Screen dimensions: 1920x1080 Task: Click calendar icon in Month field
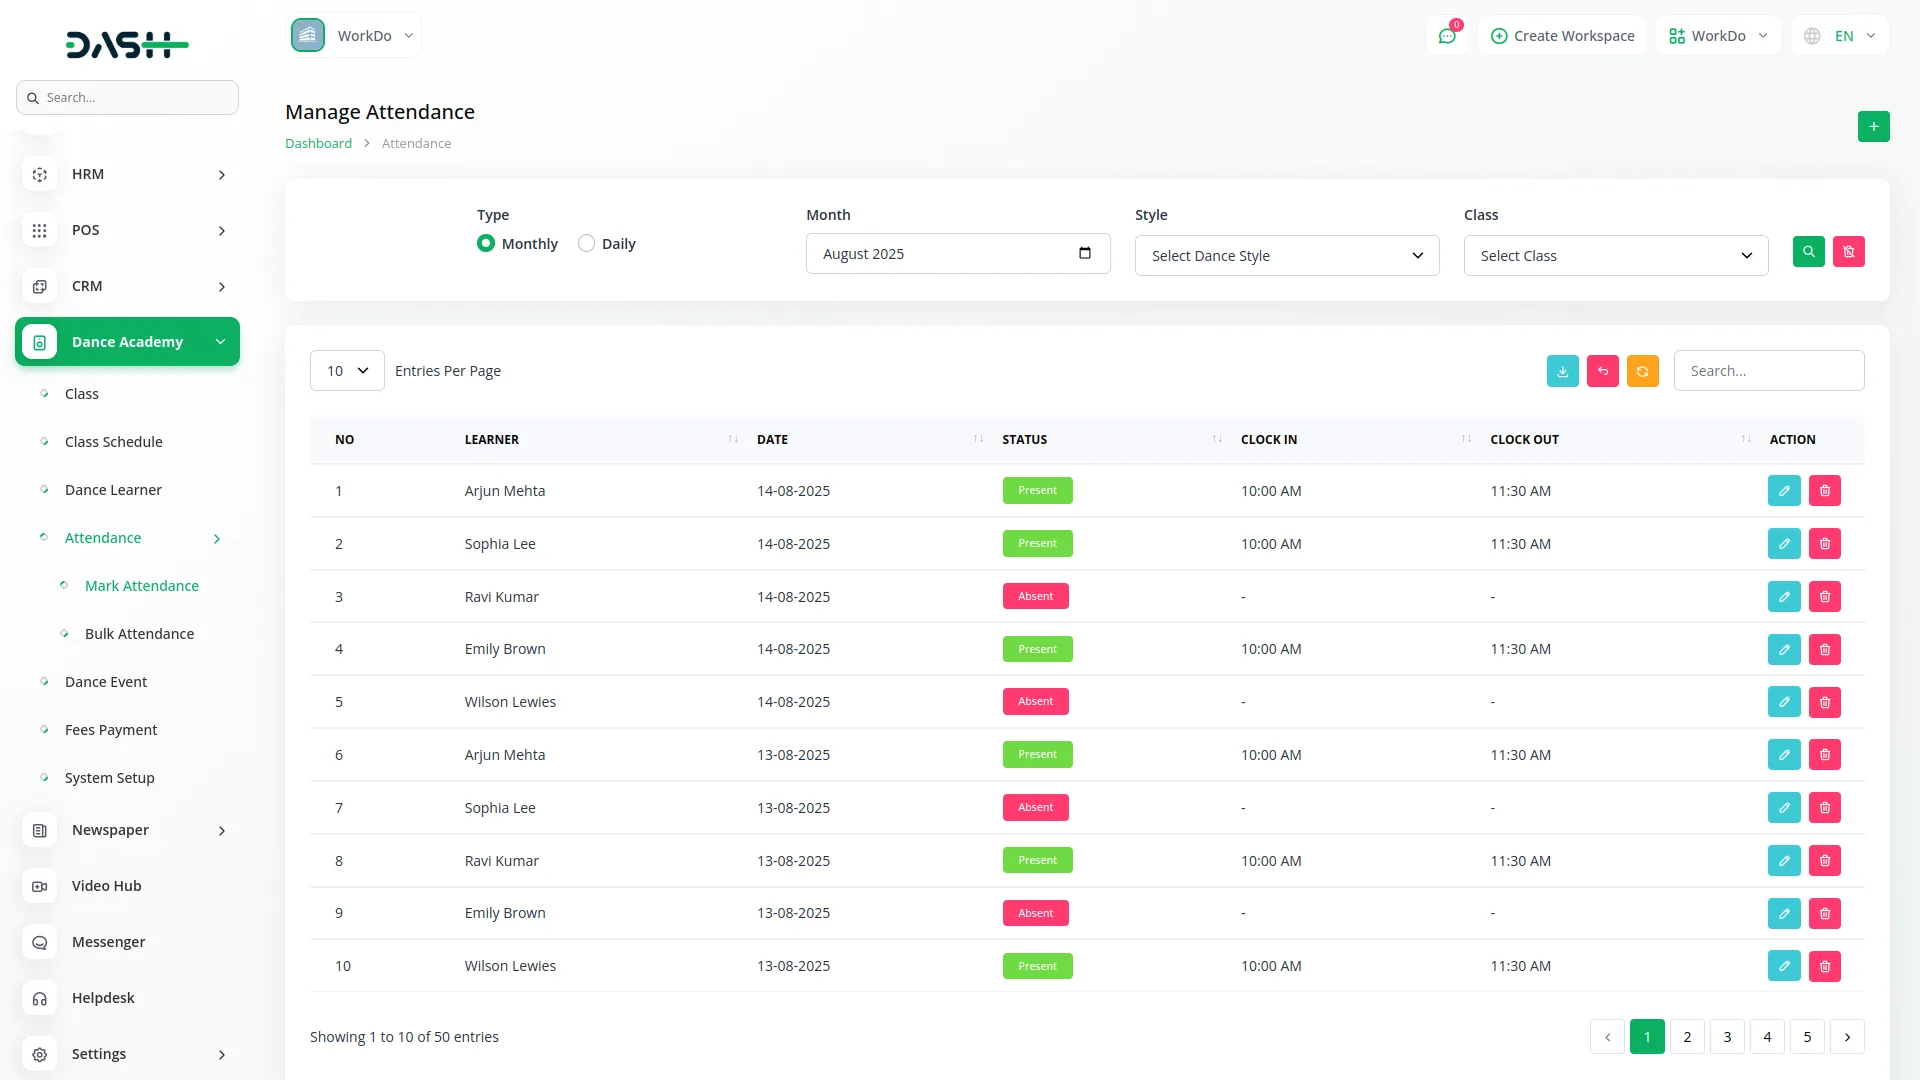click(x=1085, y=253)
